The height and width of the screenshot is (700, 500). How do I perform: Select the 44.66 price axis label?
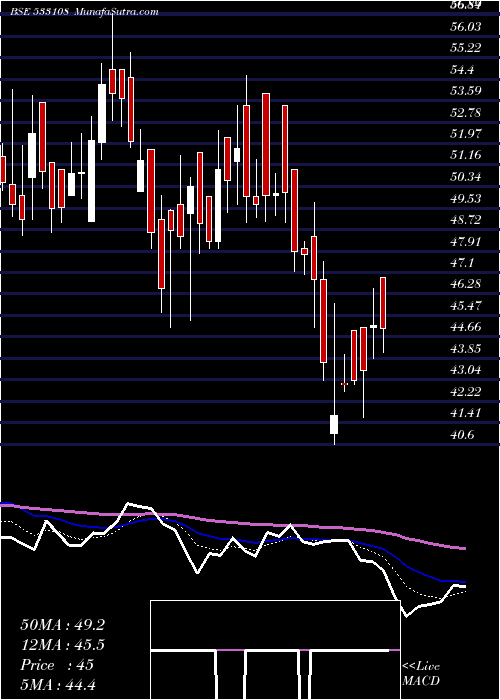pos(465,327)
